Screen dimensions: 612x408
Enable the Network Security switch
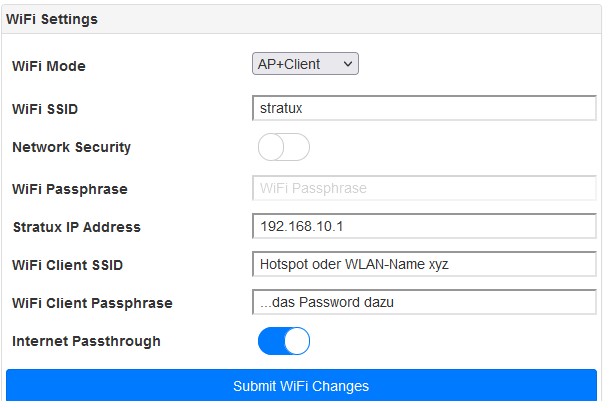click(284, 147)
